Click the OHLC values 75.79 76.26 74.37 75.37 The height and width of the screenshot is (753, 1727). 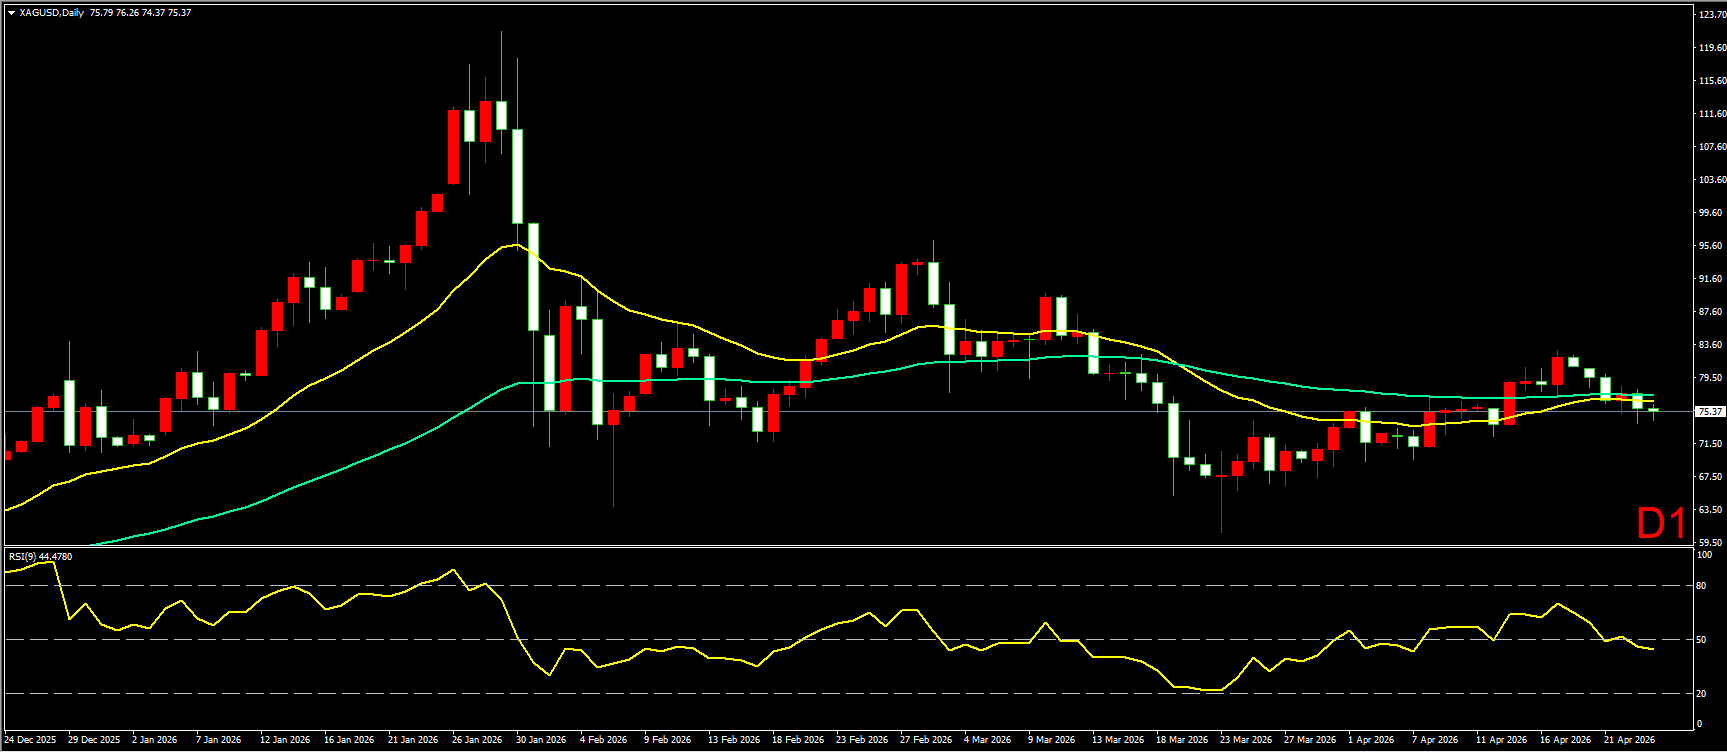coord(140,13)
